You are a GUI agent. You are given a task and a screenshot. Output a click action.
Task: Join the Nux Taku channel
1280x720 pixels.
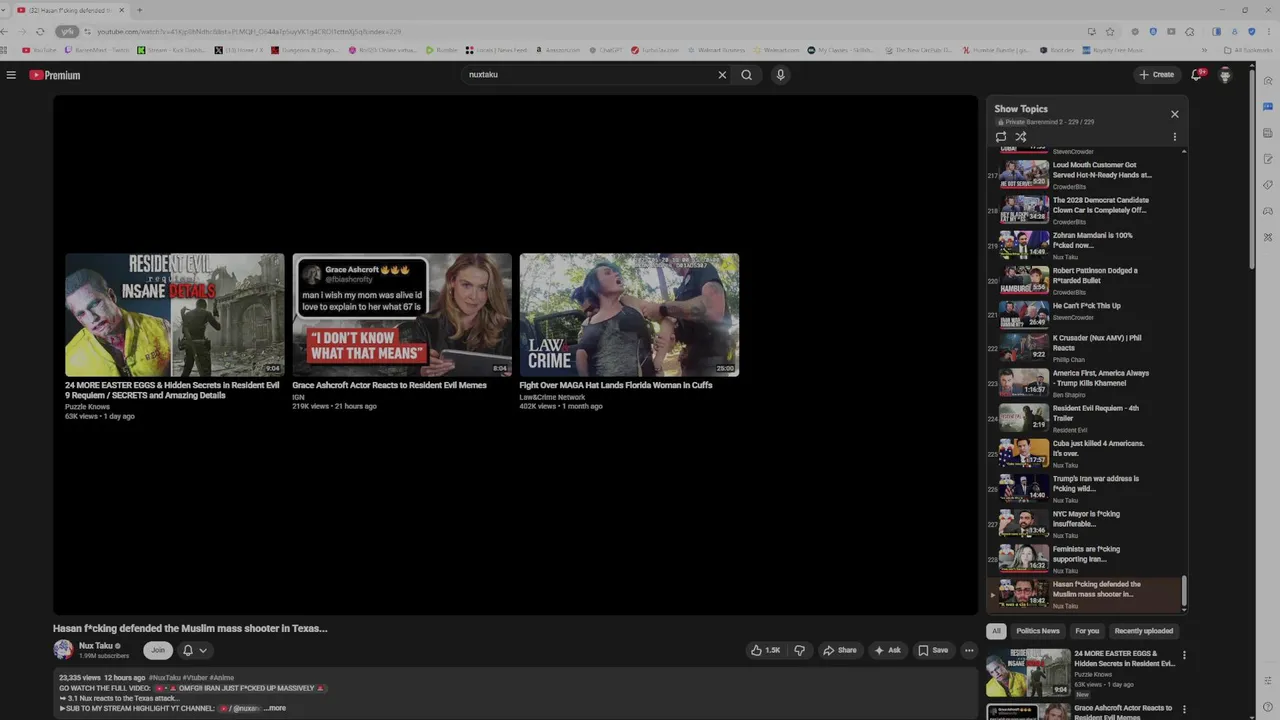click(157, 650)
